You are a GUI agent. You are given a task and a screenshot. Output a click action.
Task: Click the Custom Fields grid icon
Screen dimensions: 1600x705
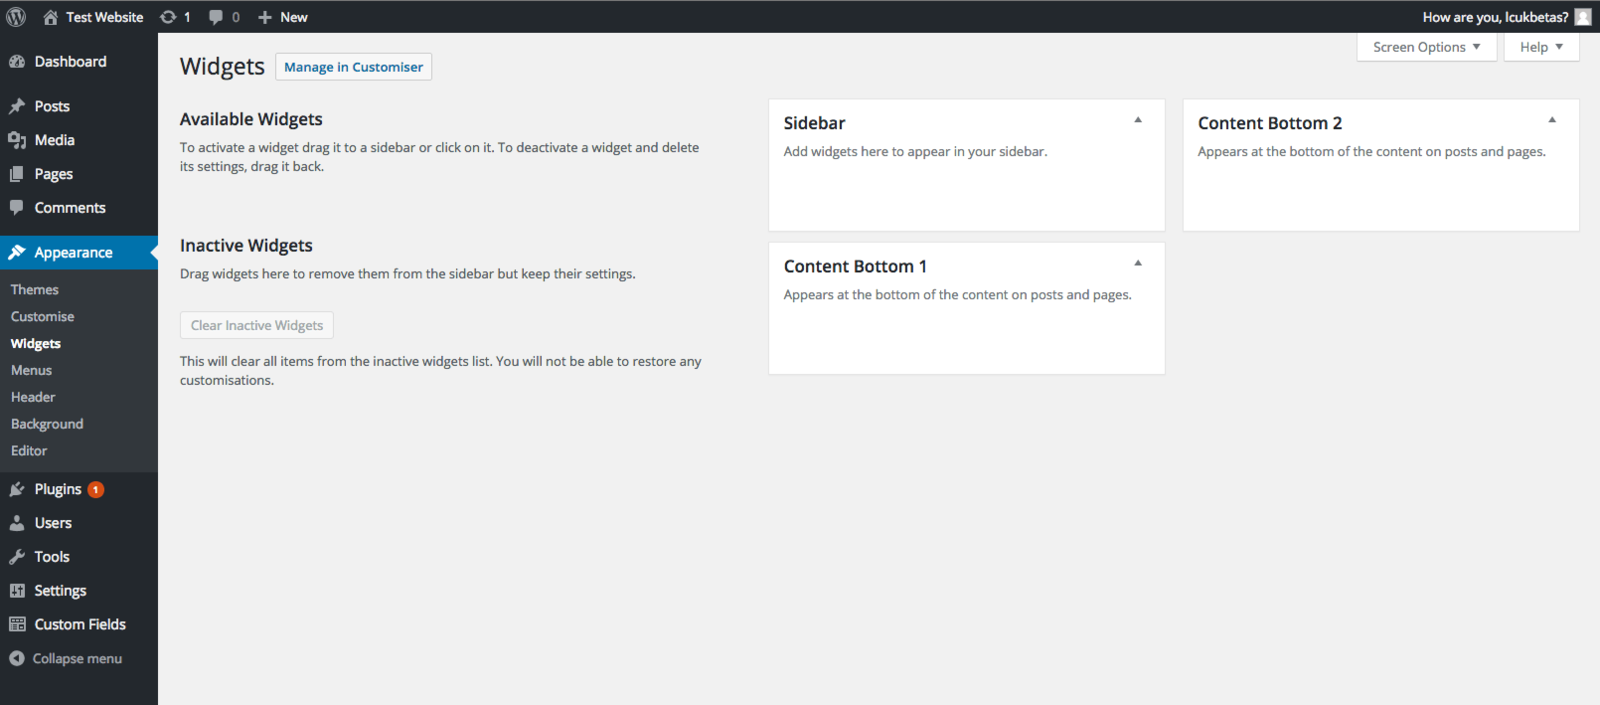click(17, 624)
